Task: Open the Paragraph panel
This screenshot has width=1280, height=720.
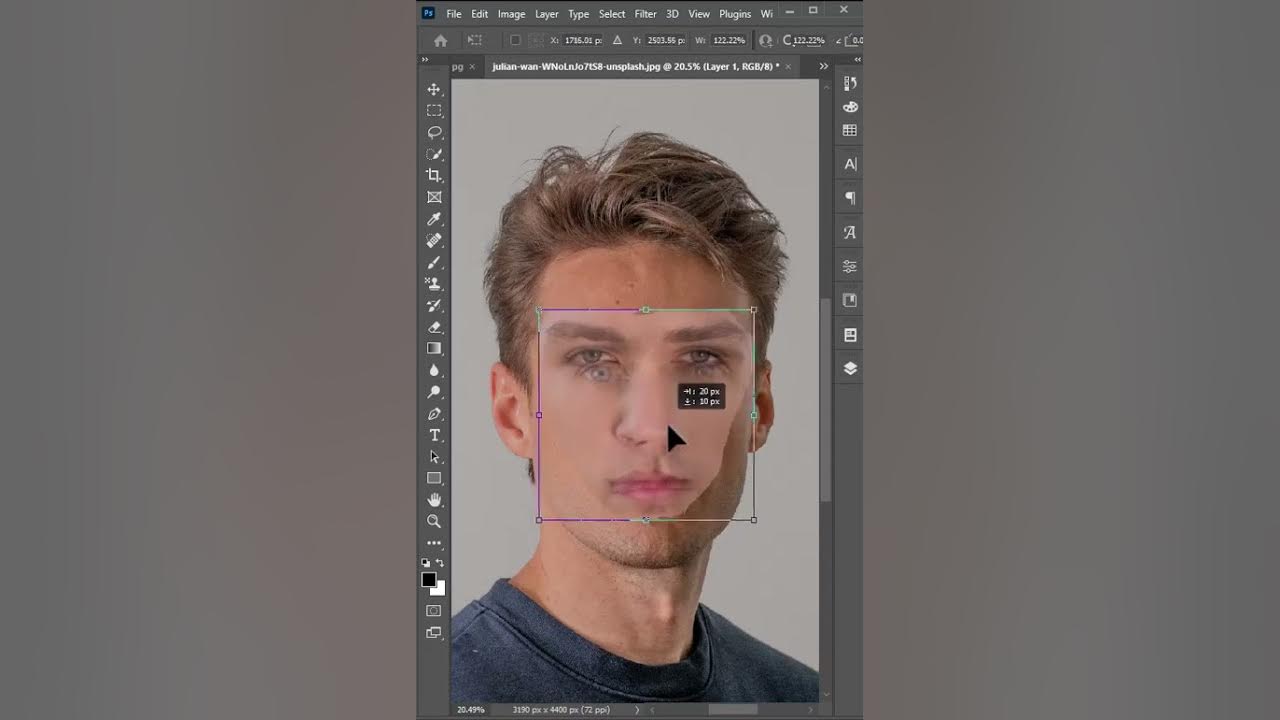Action: (x=850, y=198)
